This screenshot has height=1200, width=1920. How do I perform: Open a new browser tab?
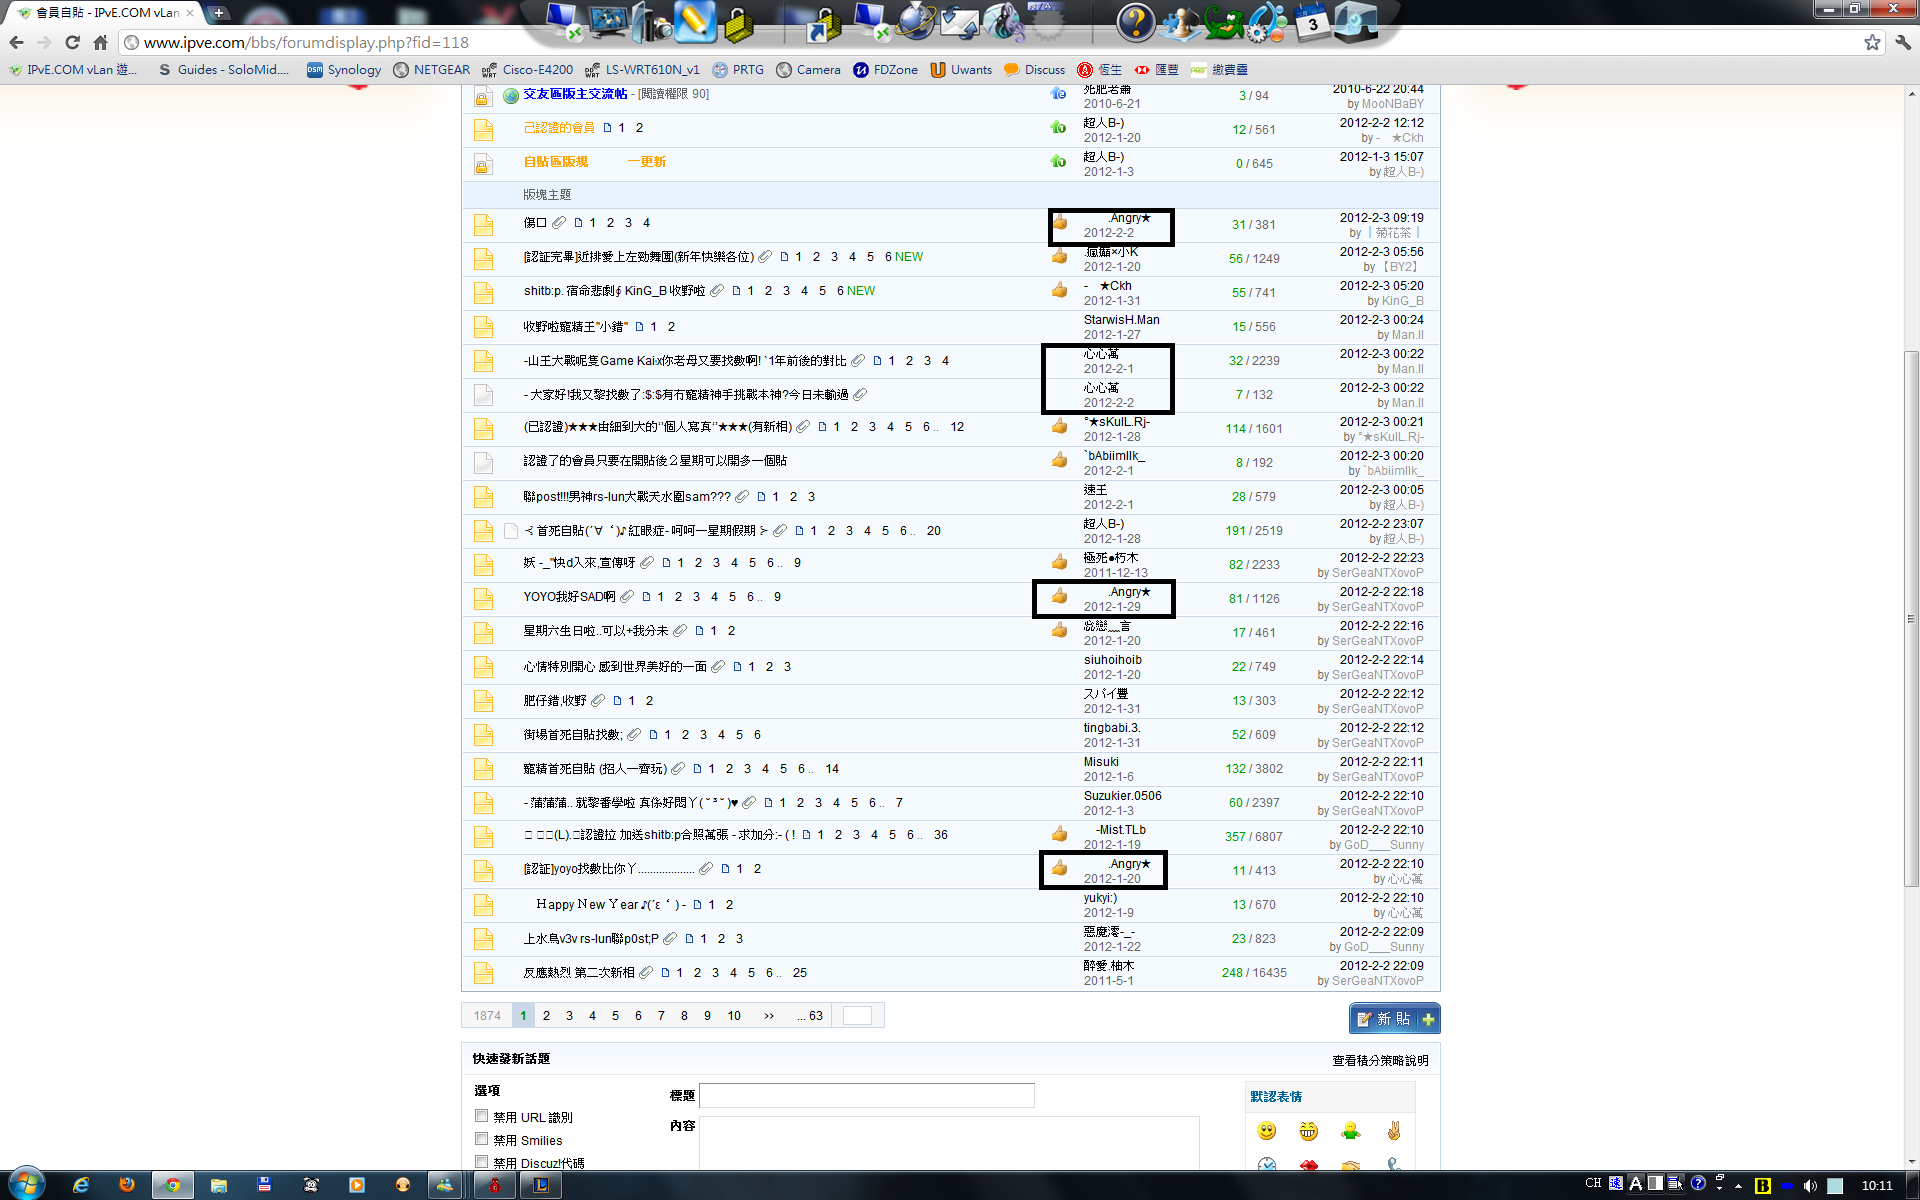218,13
